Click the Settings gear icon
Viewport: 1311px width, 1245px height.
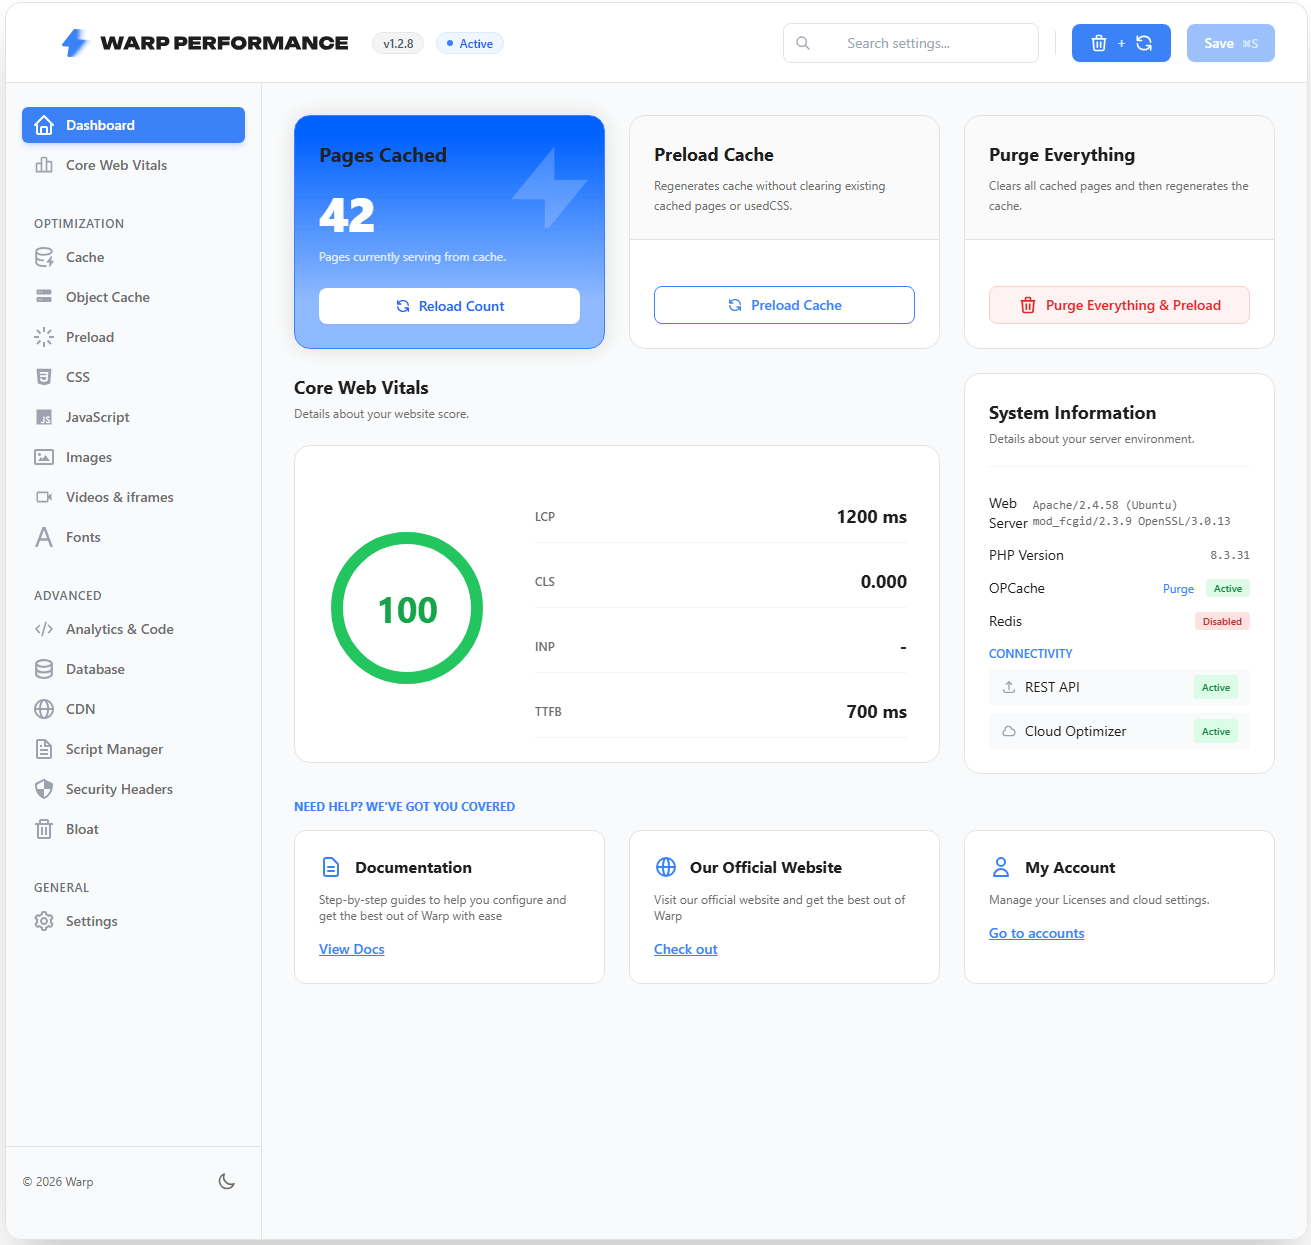point(44,921)
